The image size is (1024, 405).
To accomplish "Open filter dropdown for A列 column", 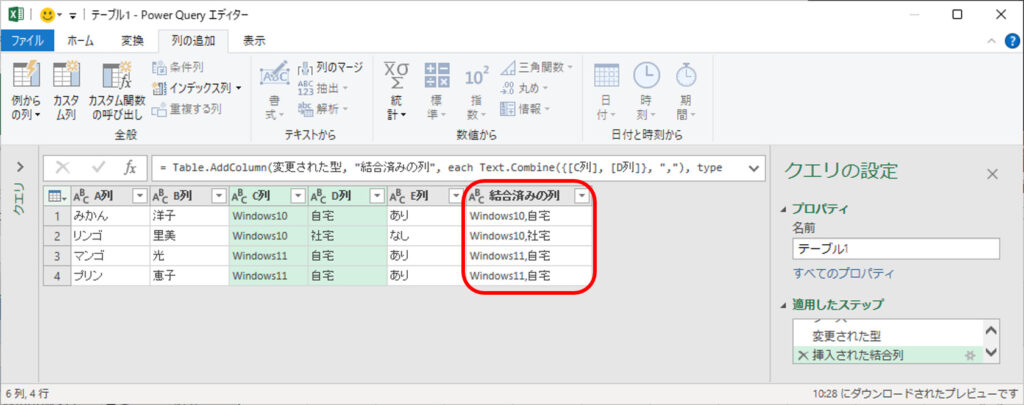I will [x=140, y=195].
